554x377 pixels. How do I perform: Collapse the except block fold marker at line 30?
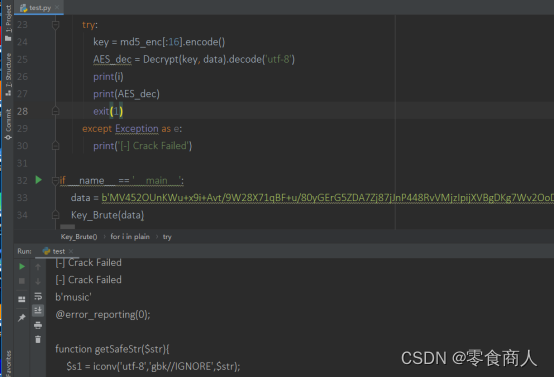(55, 146)
